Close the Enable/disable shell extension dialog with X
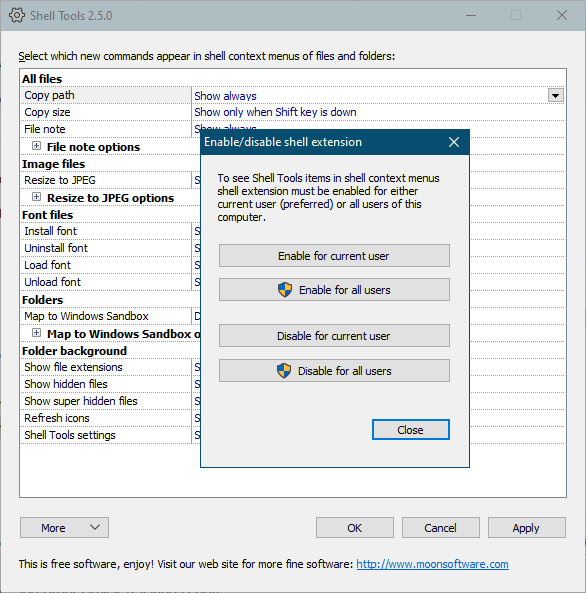The height and width of the screenshot is (593, 586). click(454, 142)
